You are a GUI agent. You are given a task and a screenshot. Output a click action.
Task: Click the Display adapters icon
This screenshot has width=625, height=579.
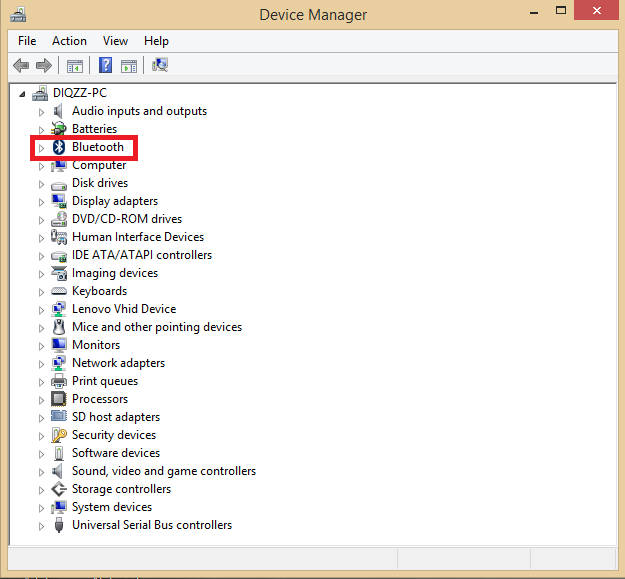tap(59, 201)
